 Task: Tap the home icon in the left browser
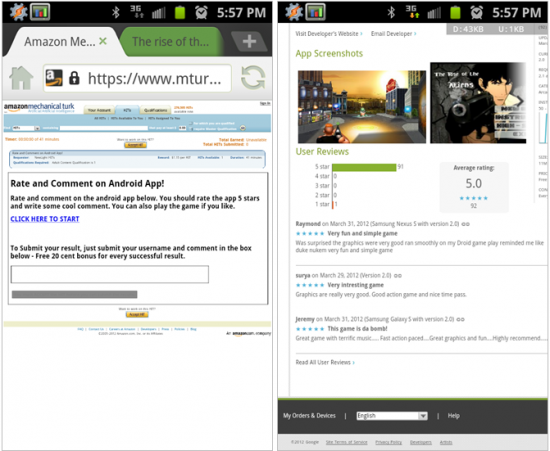[x=21, y=78]
